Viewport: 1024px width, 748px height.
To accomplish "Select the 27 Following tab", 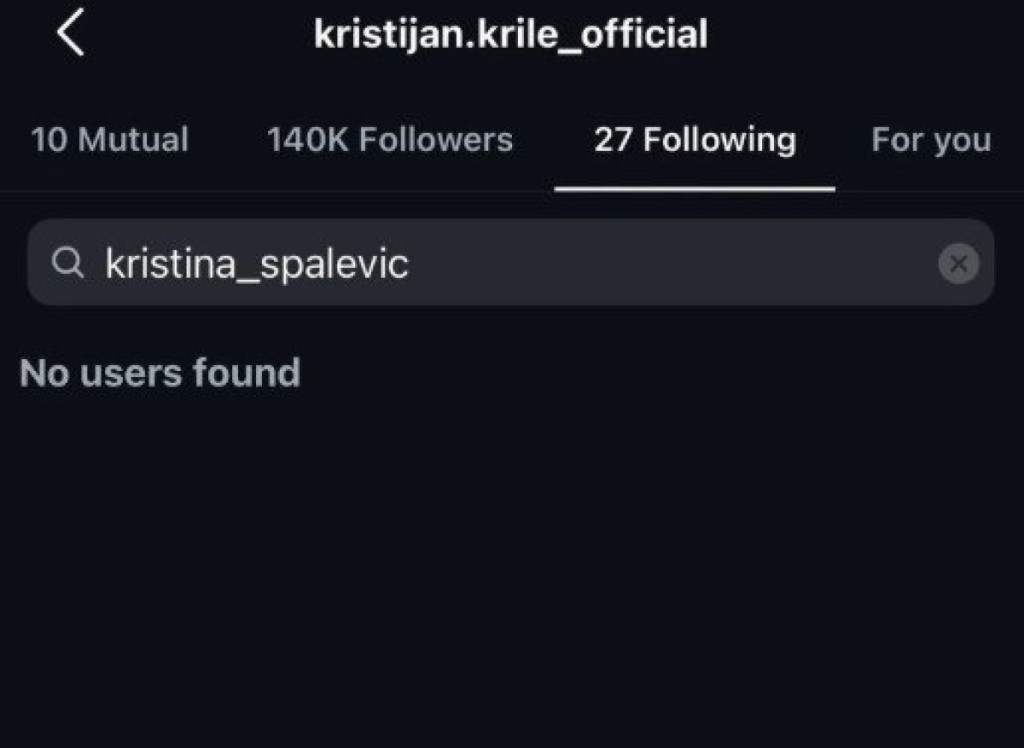I will click(695, 140).
